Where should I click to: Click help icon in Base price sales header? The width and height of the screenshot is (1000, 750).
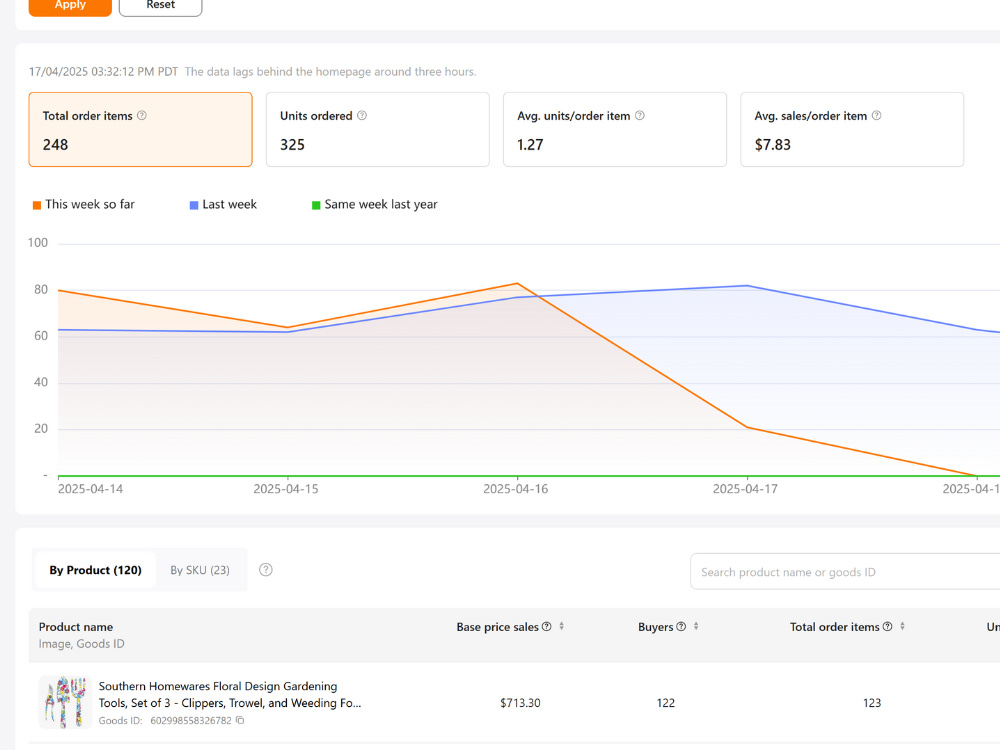pyautogui.click(x=547, y=626)
